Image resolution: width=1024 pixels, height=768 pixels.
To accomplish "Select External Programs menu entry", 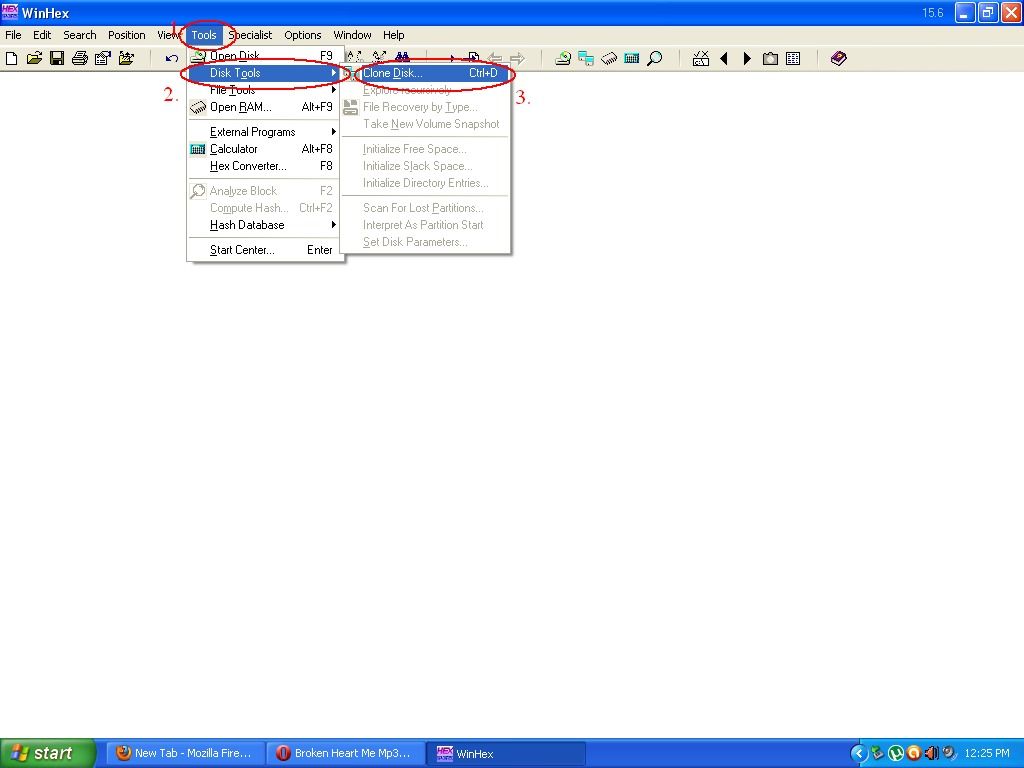I will click(x=264, y=132).
